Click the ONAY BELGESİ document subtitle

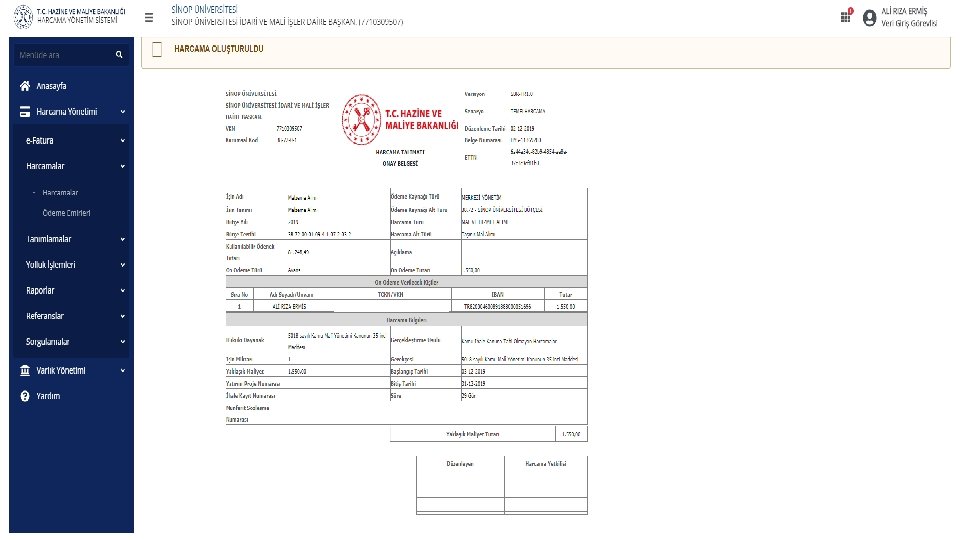(x=400, y=163)
